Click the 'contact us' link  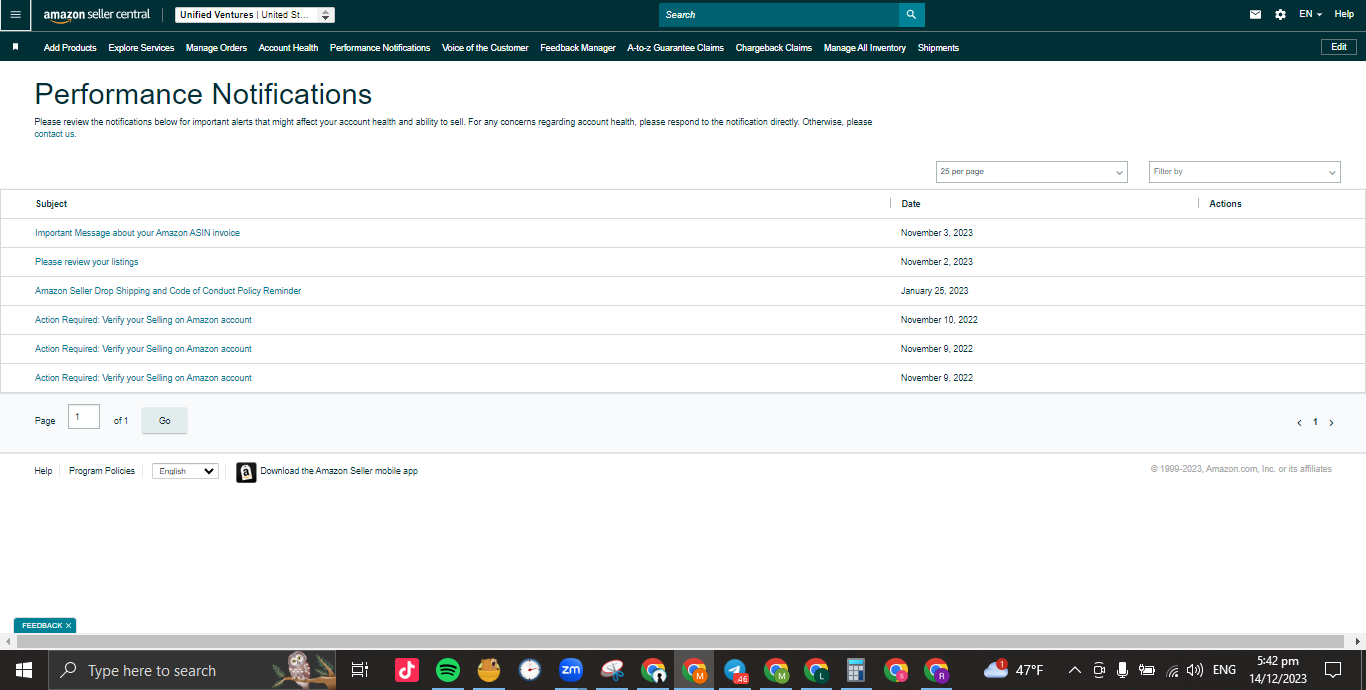pyautogui.click(x=55, y=134)
